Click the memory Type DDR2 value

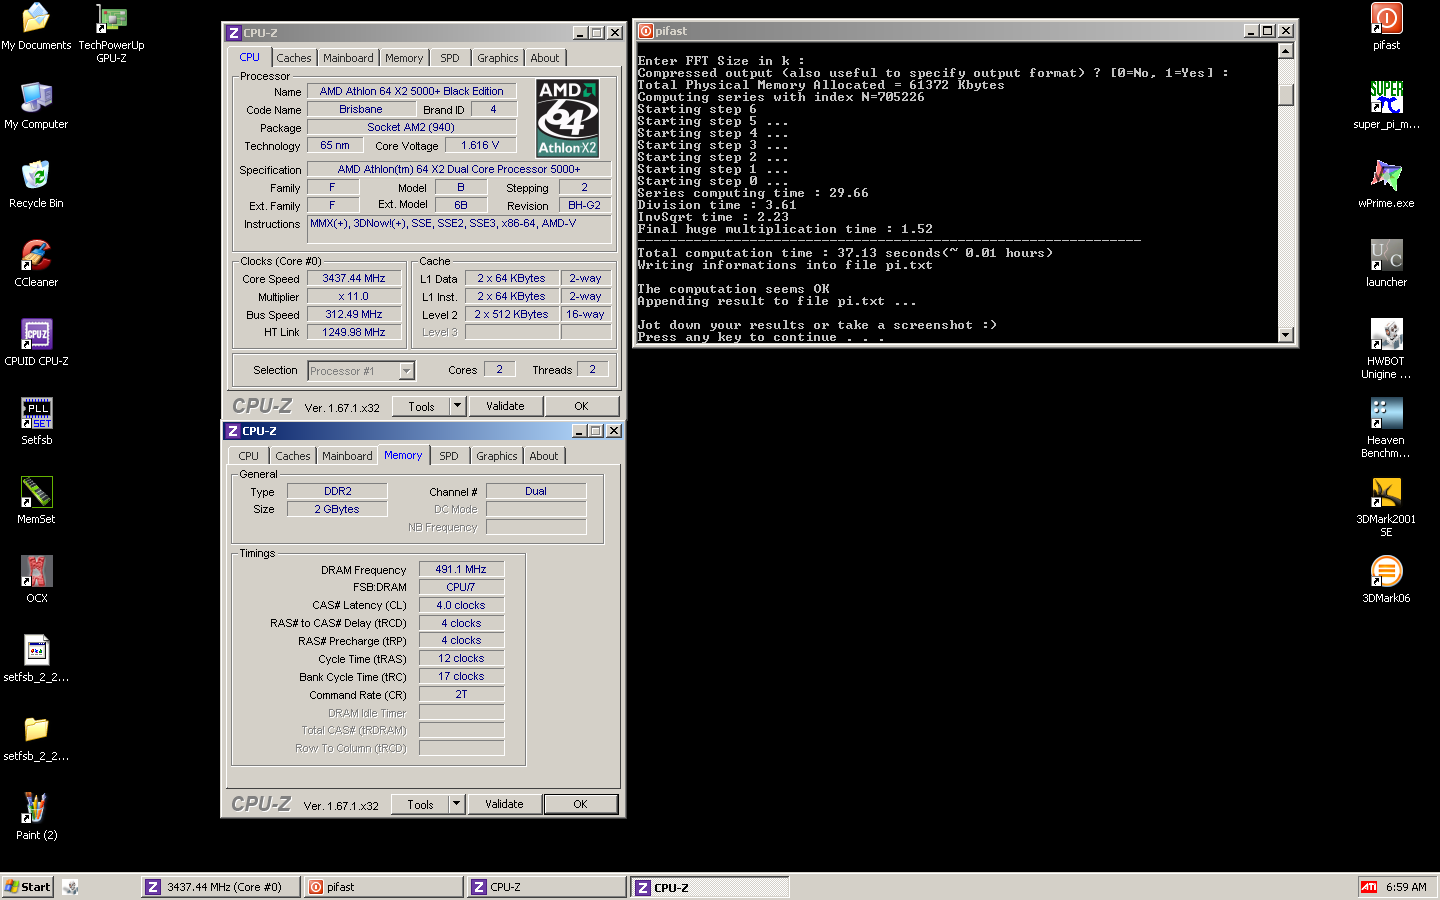337,491
